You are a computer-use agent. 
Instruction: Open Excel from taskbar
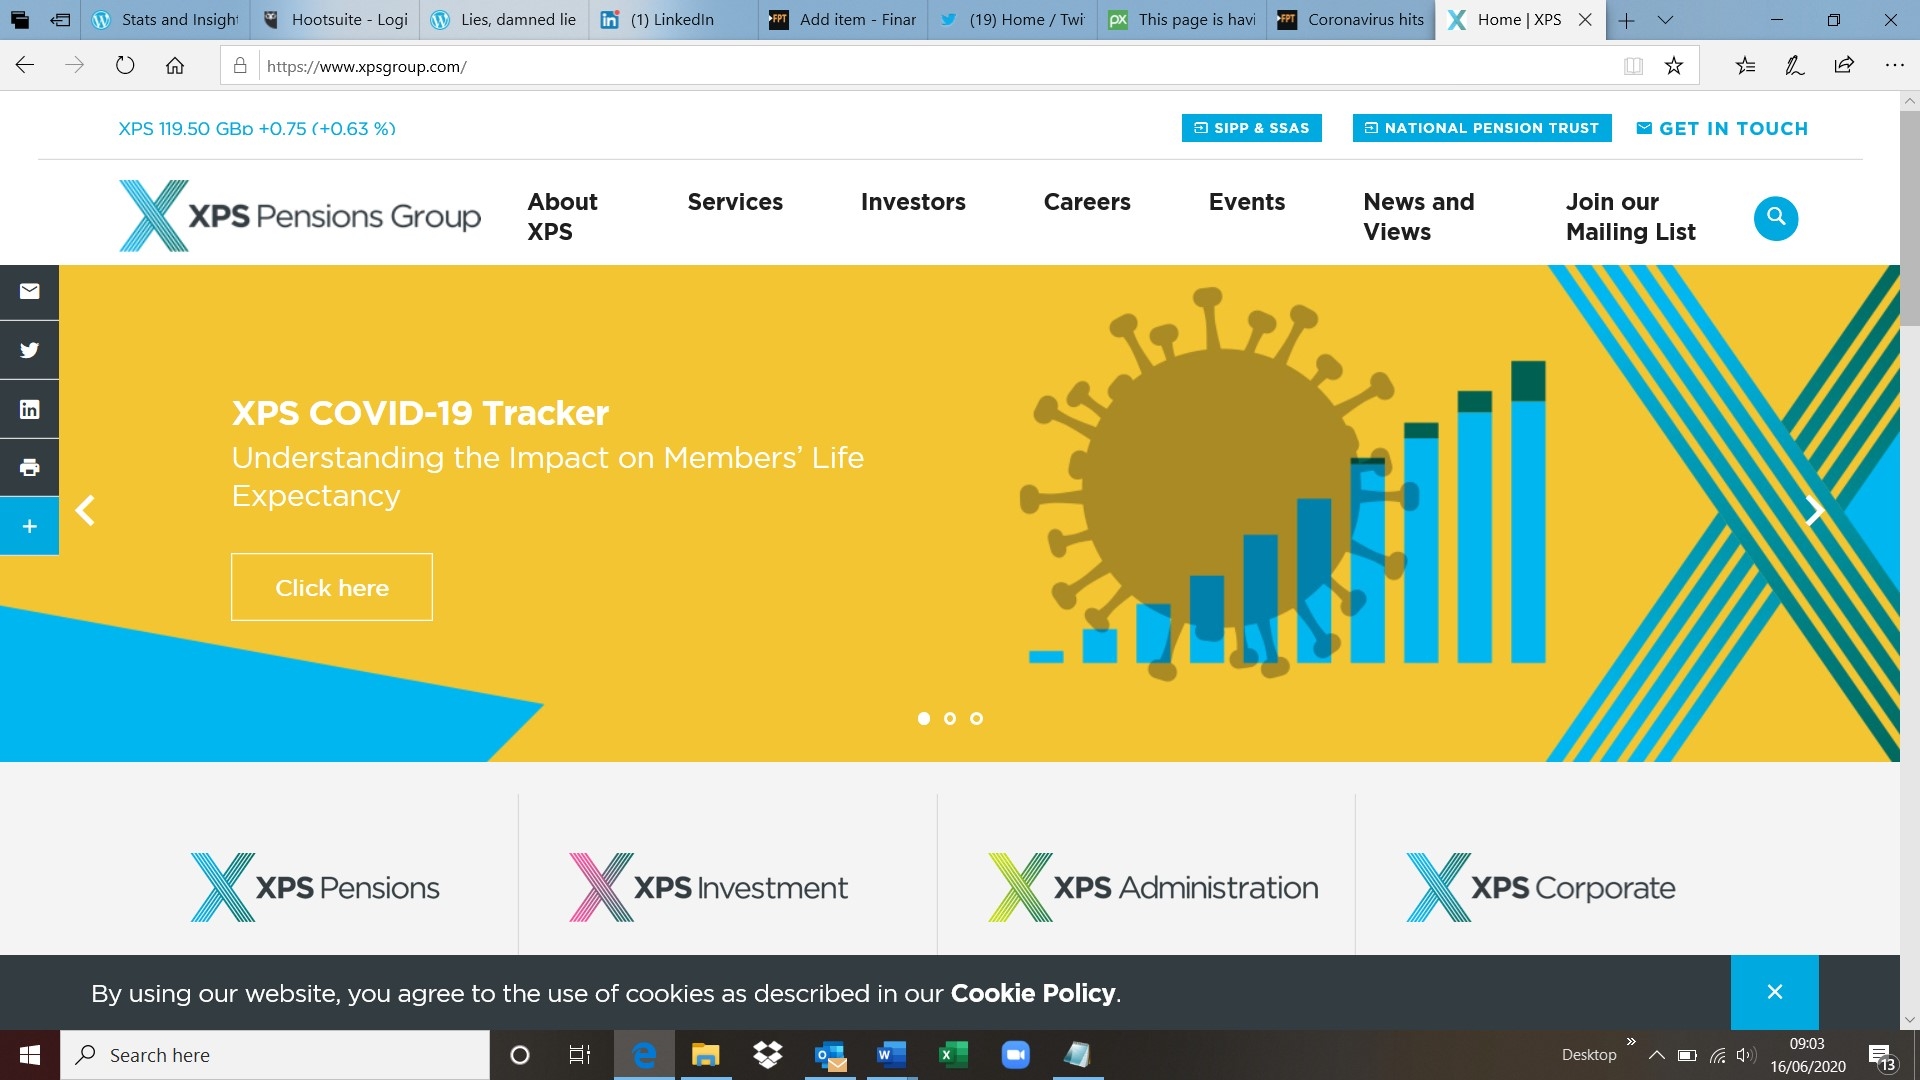pyautogui.click(x=953, y=1055)
